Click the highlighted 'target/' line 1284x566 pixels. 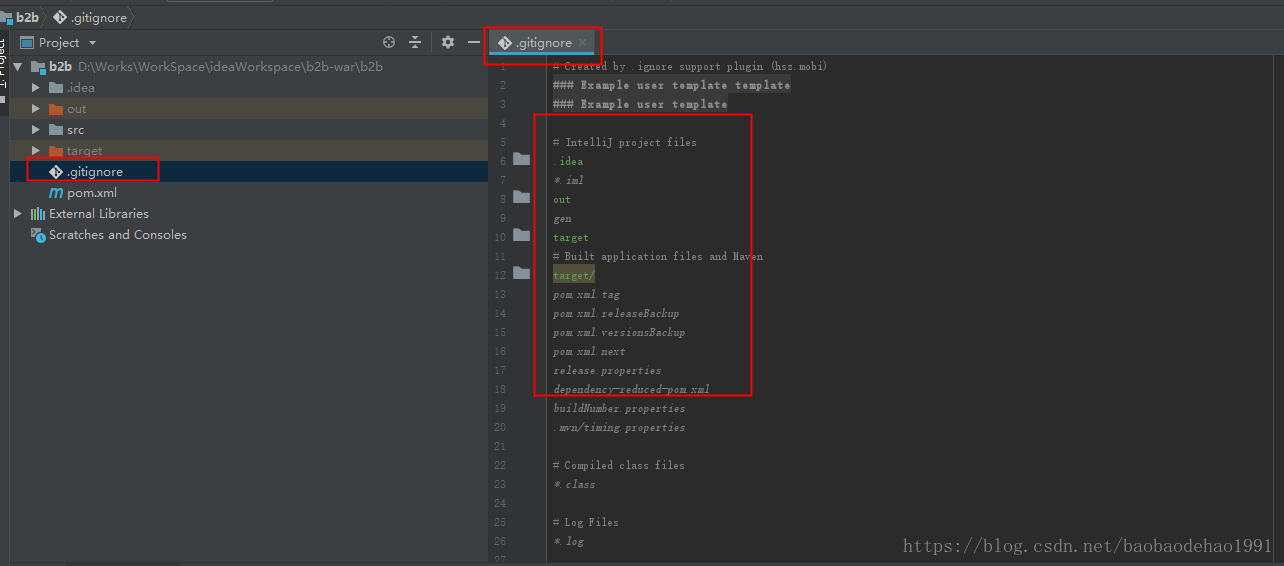pos(574,276)
